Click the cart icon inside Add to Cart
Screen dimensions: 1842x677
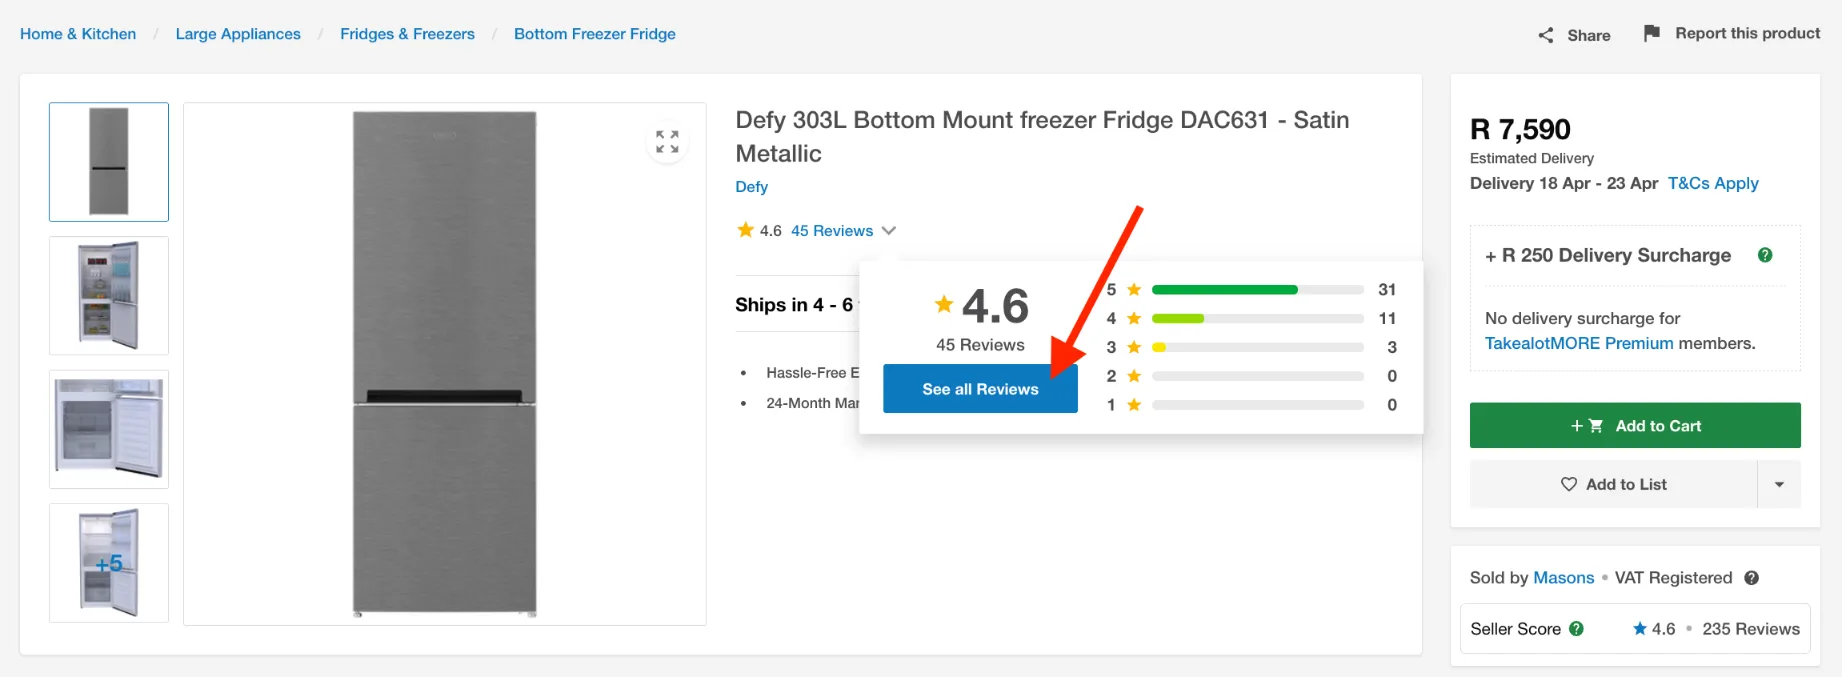[1598, 425]
